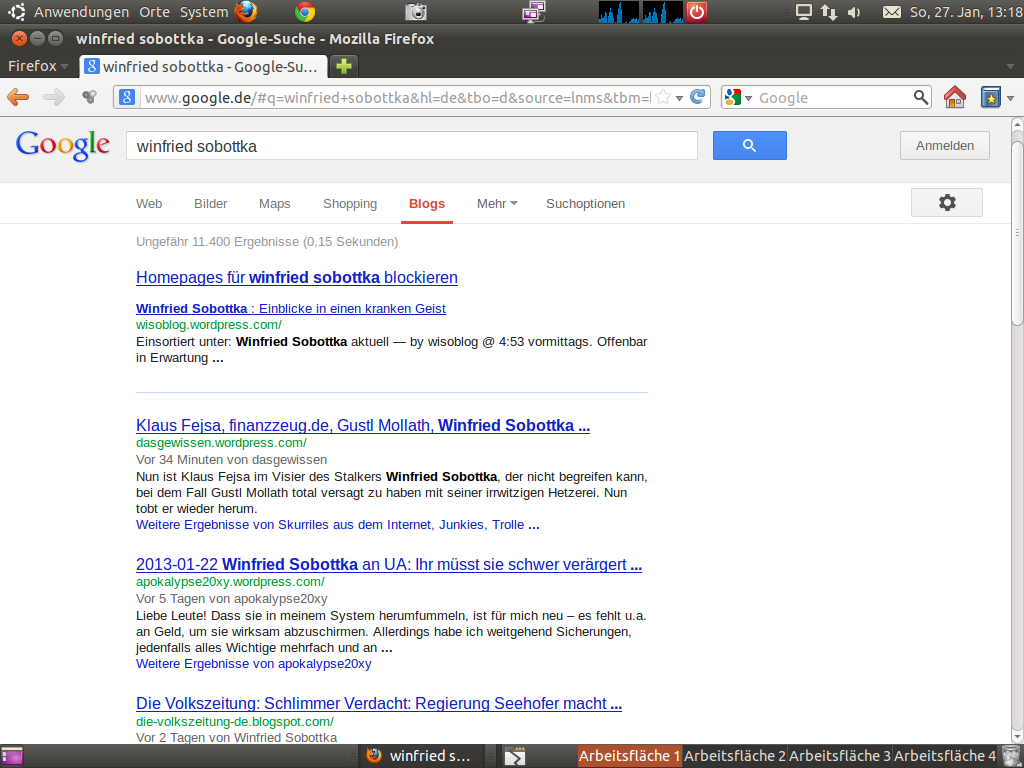This screenshot has width=1024, height=768.
Task: Click the blue Google search magnifier button
Action: [750, 146]
